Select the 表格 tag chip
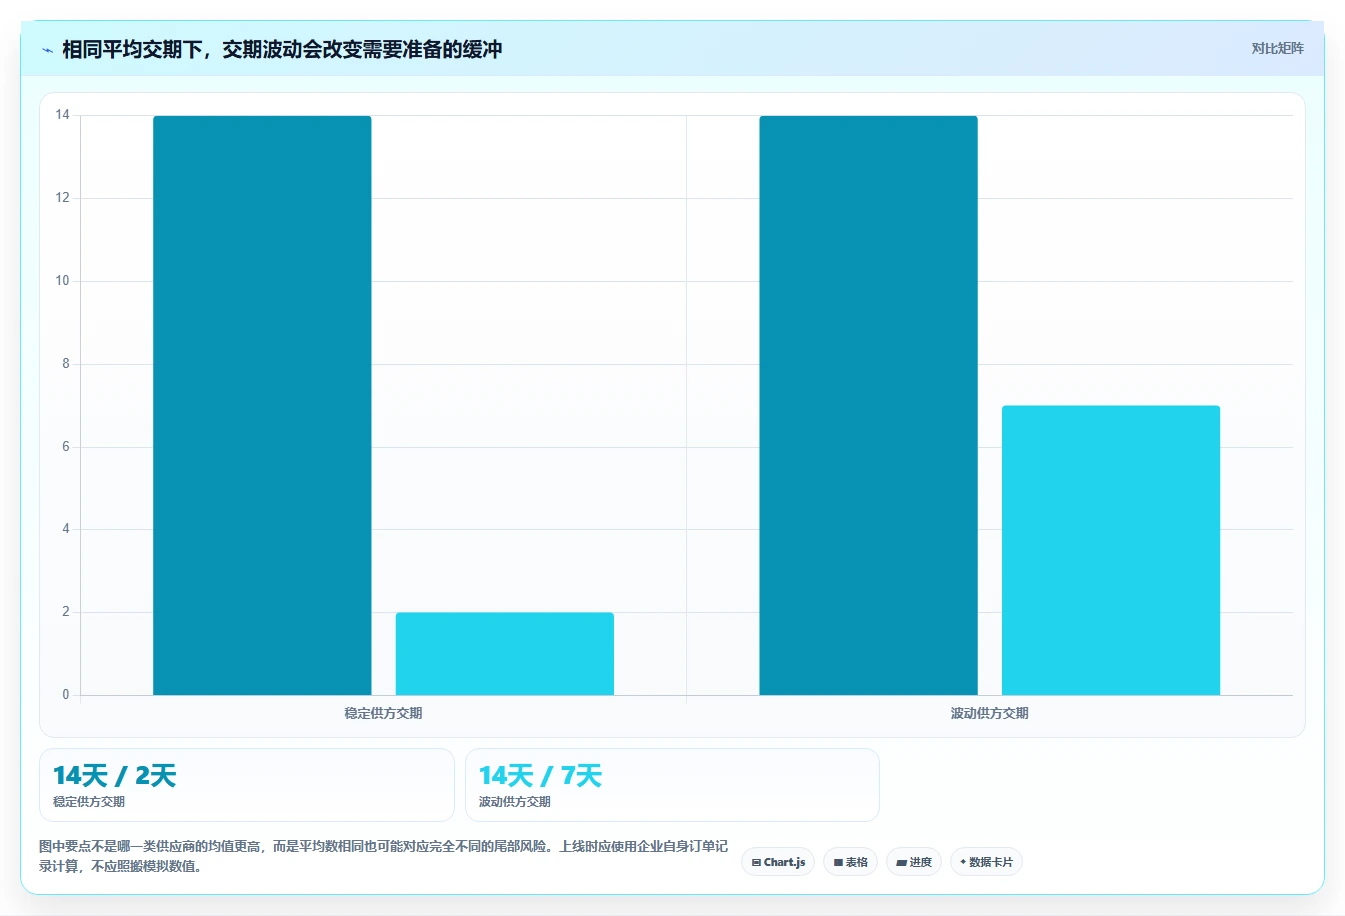Image resolution: width=1345 pixels, height=916 pixels. (850, 862)
